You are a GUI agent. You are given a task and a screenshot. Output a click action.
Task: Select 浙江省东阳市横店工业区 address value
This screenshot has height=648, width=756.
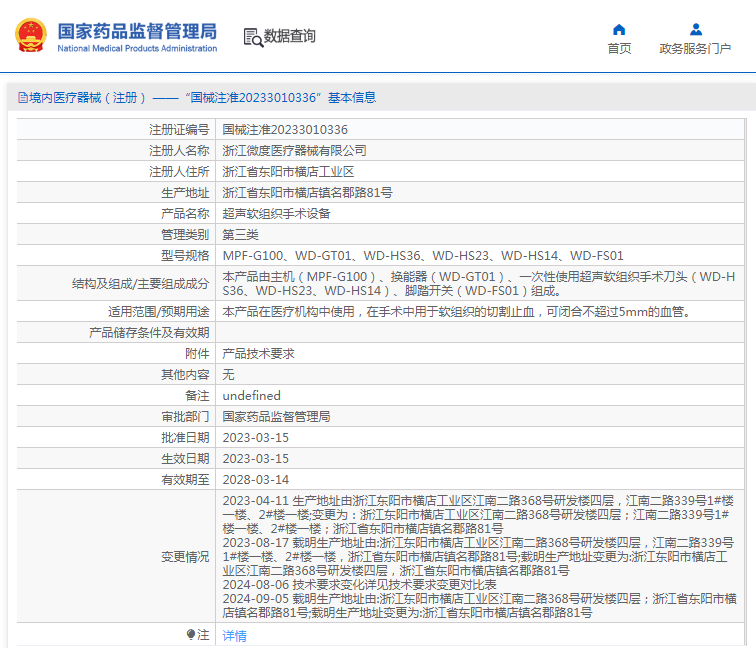tap(288, 172)
